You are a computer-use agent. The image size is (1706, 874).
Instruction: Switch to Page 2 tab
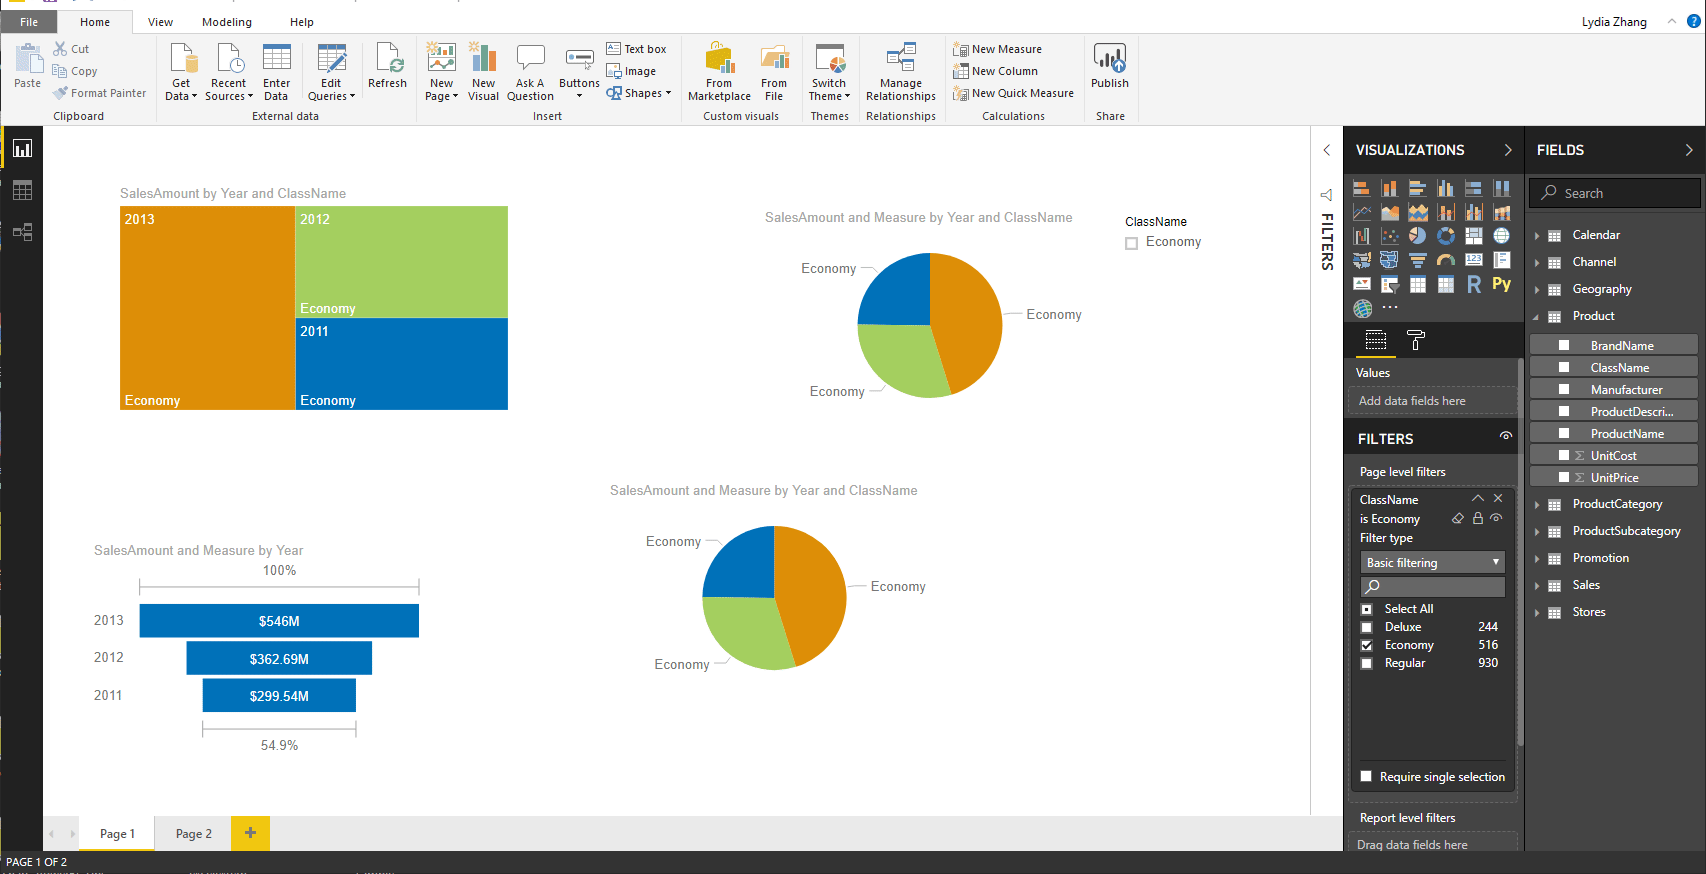(x=194, y=833)
